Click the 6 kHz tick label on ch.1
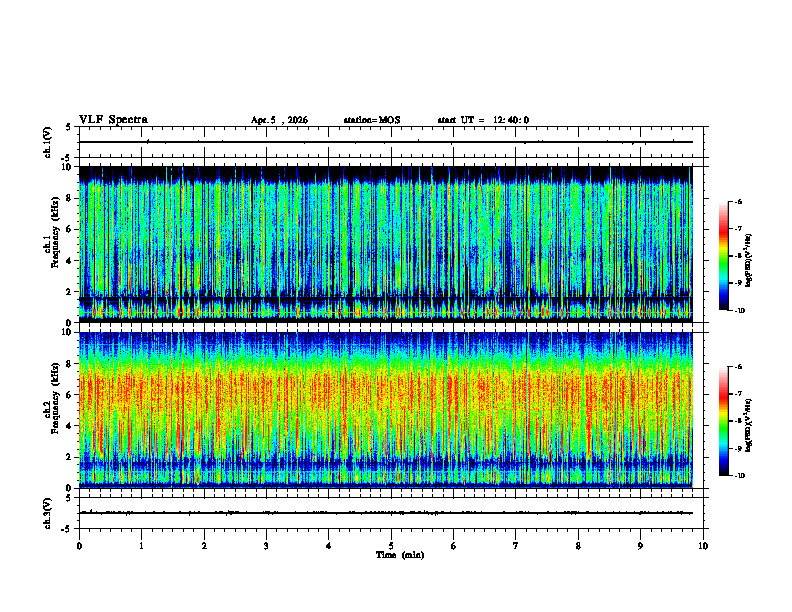 pos(70,229)
